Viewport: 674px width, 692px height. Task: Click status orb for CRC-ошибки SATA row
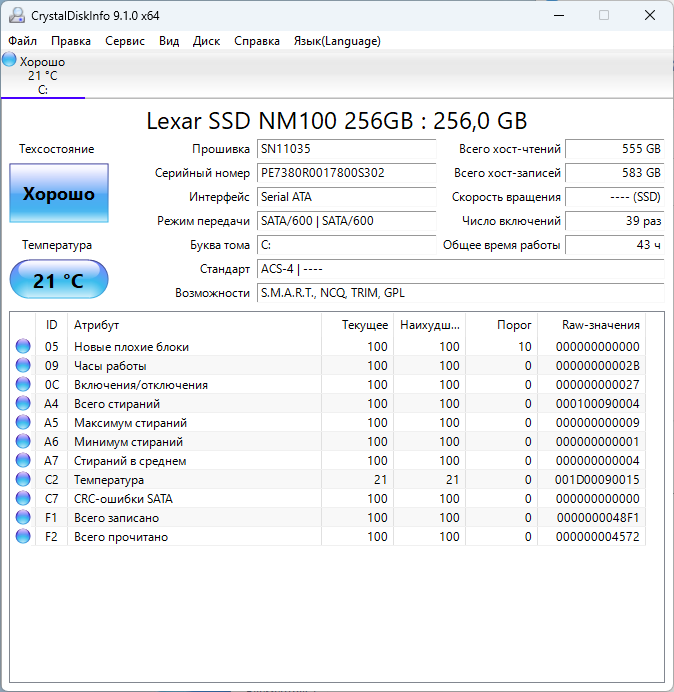pos(23,499)
